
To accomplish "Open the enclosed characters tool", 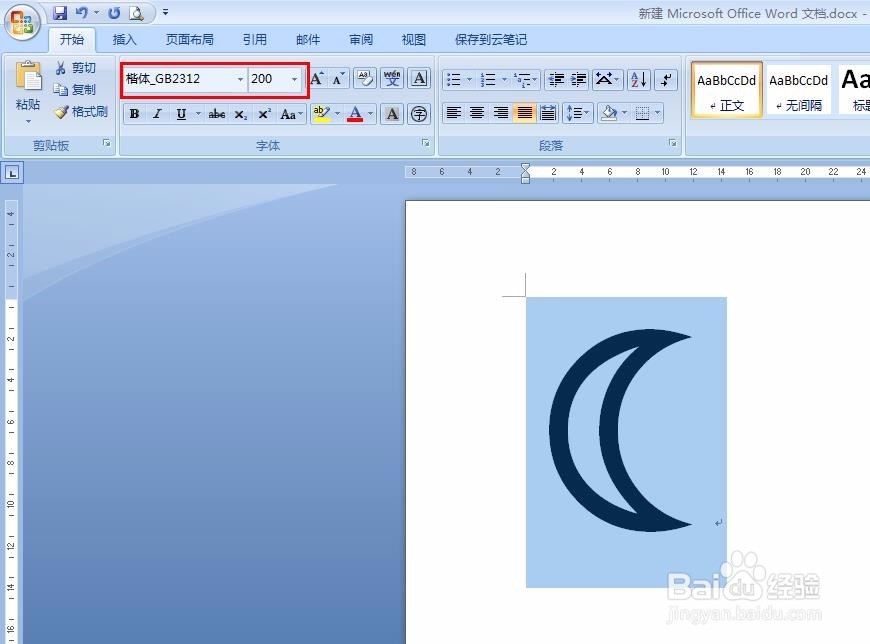I will [419, 114].
